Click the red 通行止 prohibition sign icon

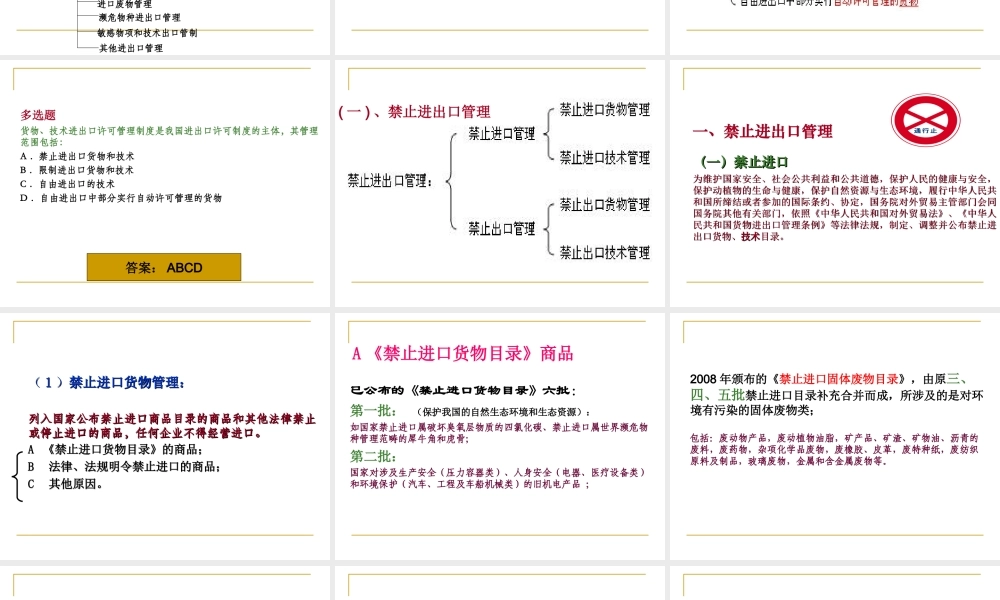[x=926, y=118]
